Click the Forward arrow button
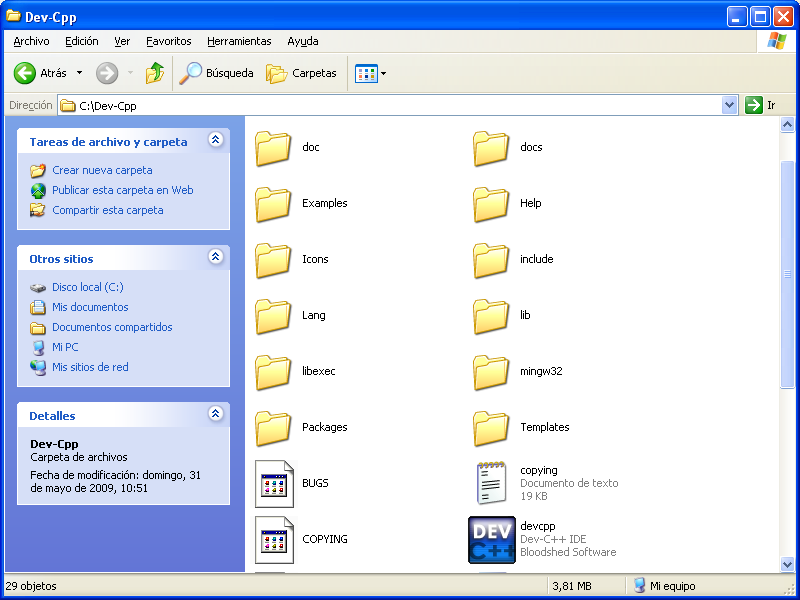800x600 pixels. tap(107, 73)
